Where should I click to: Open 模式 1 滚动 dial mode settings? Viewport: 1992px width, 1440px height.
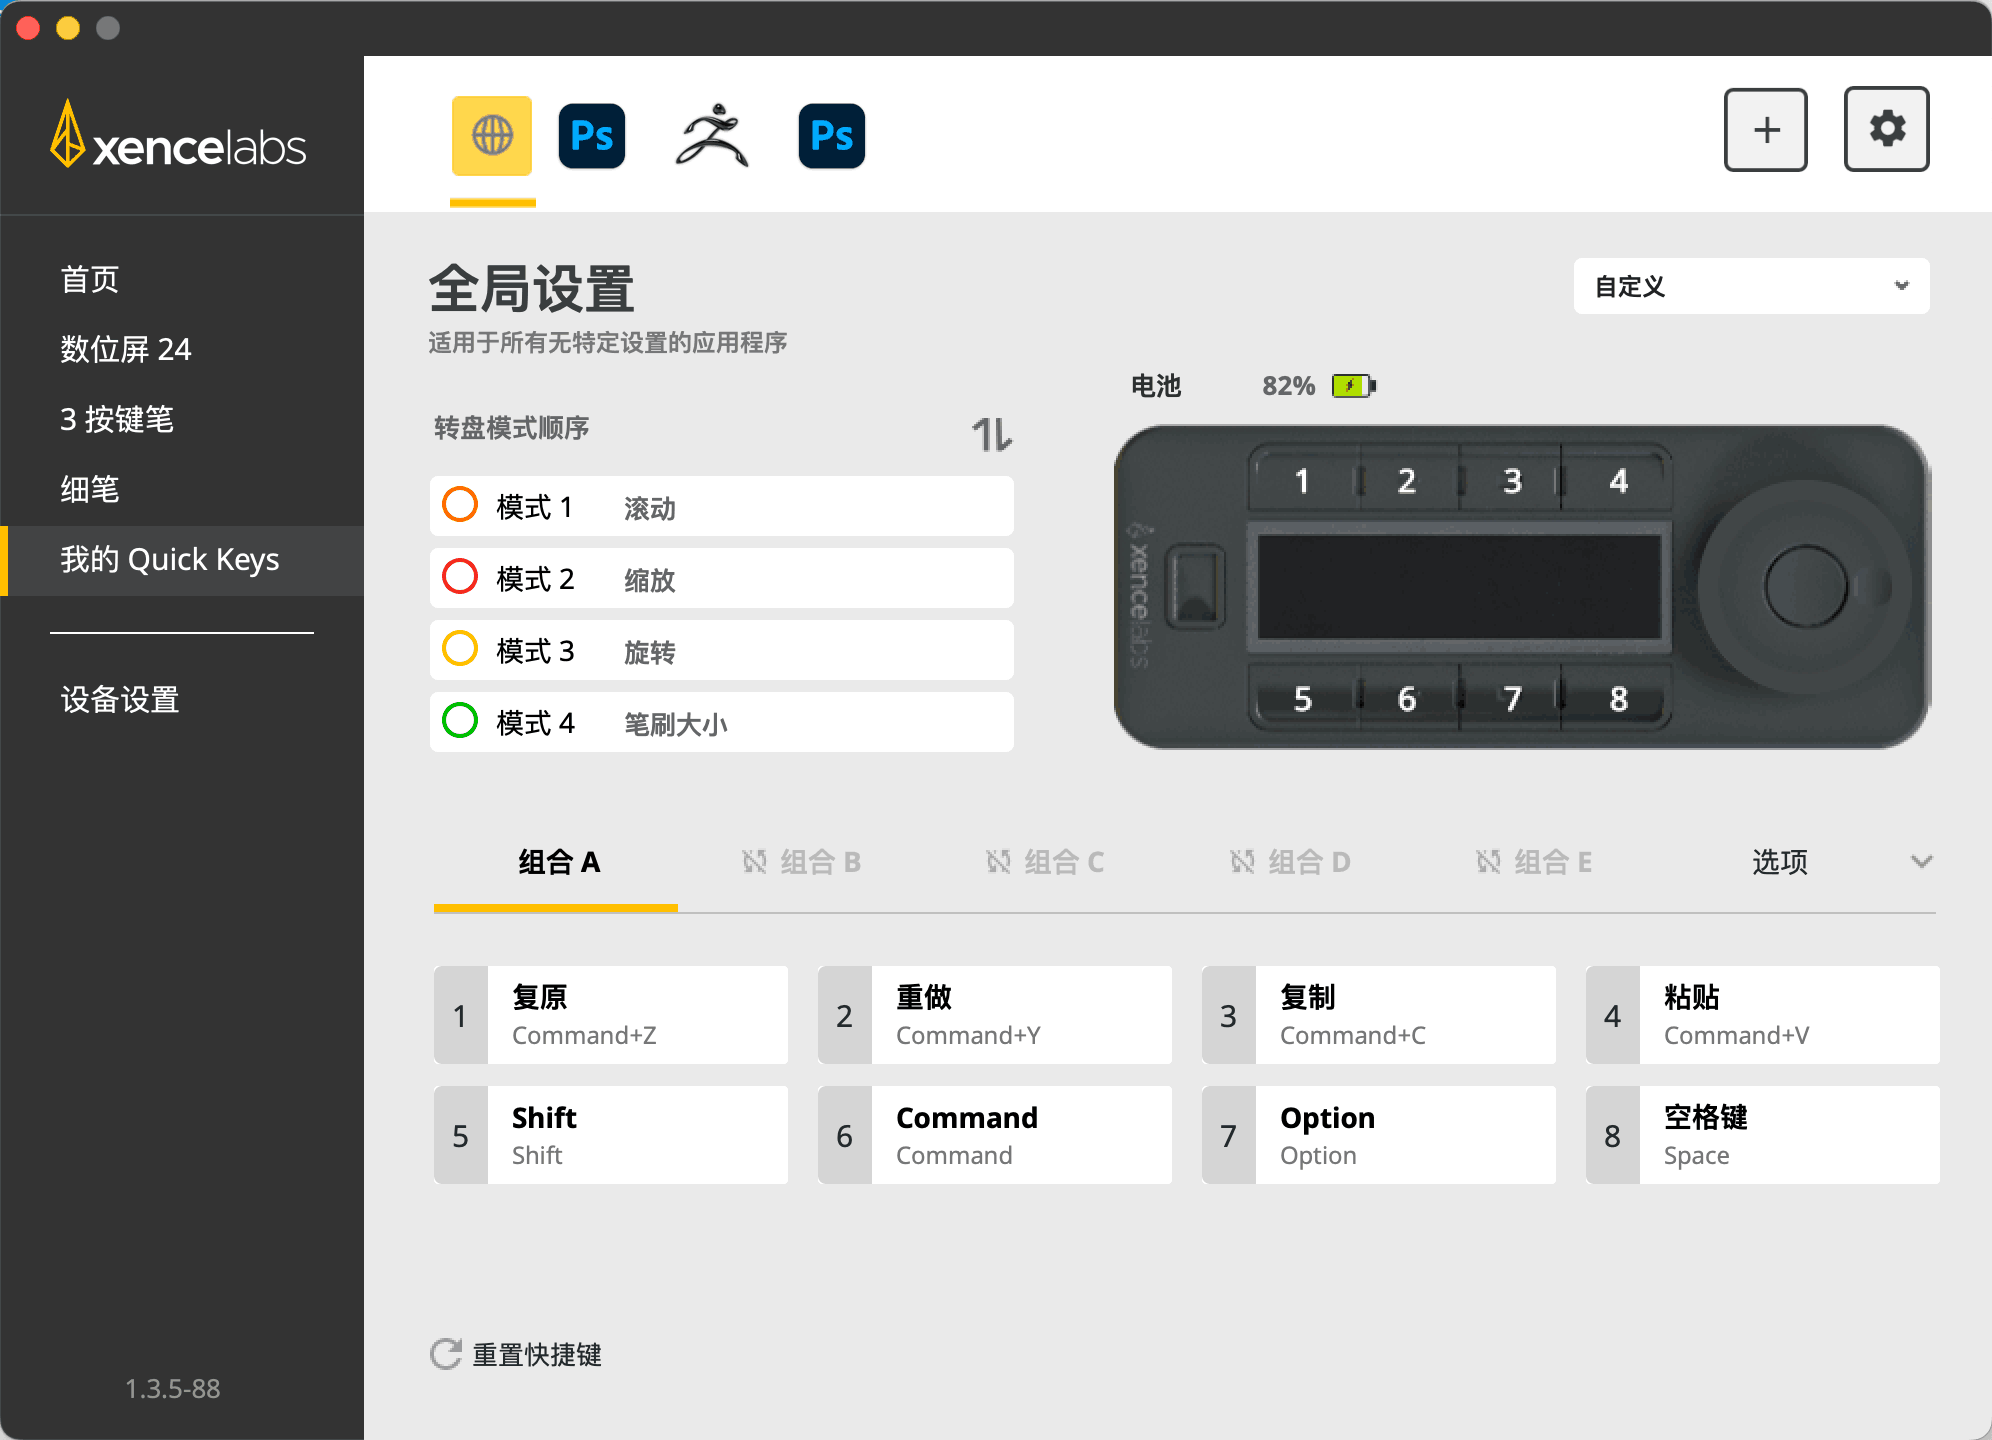[x=721, y=507]
